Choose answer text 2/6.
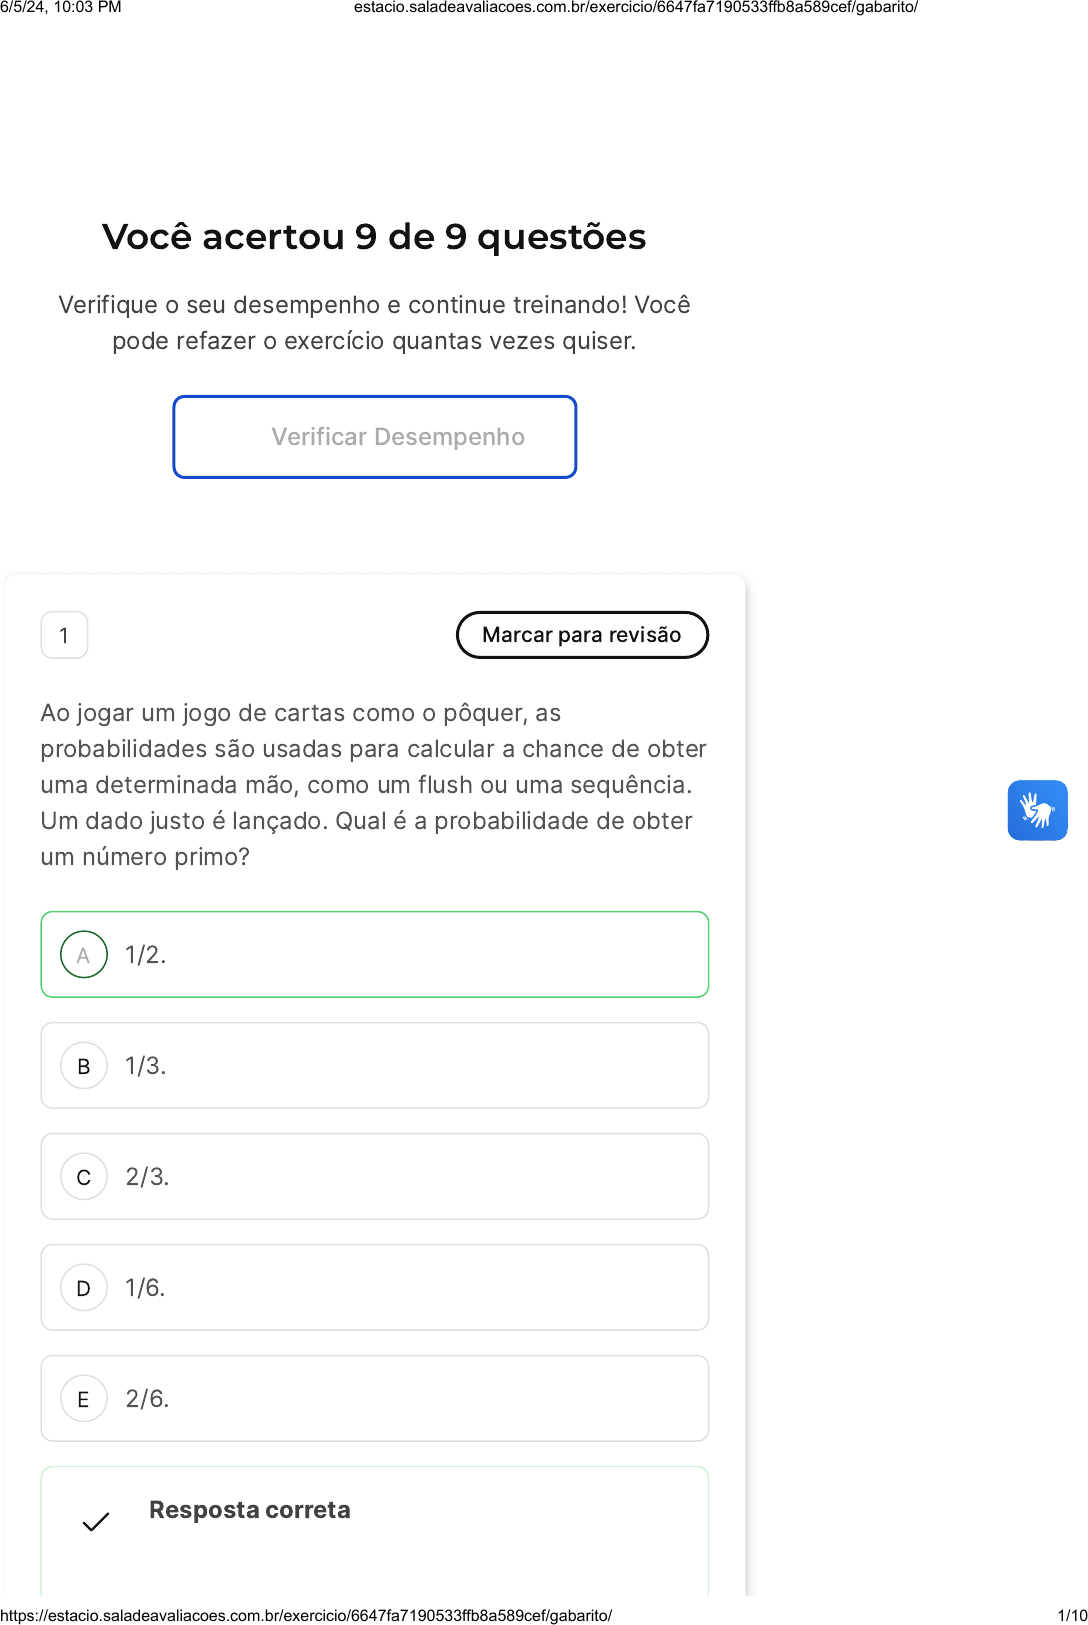Image resolution: width=1088 pixels, height=1625 pixels. tap(147, 1399)
